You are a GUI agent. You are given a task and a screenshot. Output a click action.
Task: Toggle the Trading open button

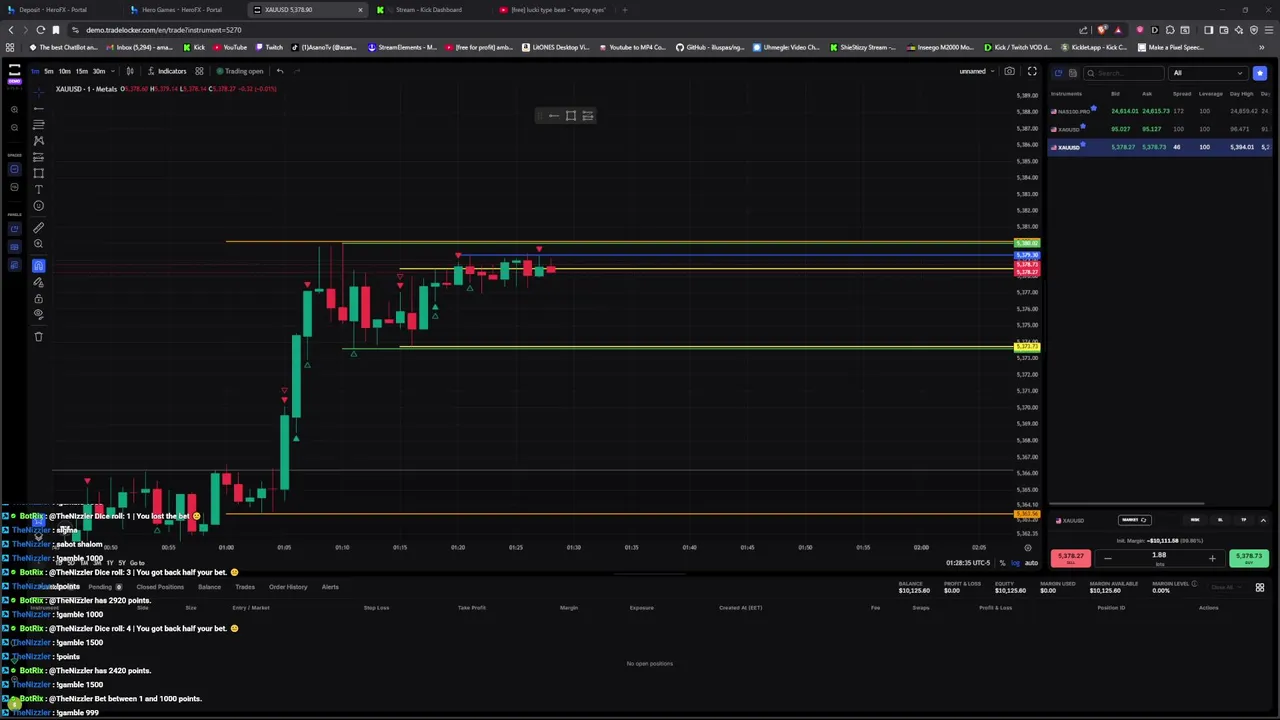point(239,71)
